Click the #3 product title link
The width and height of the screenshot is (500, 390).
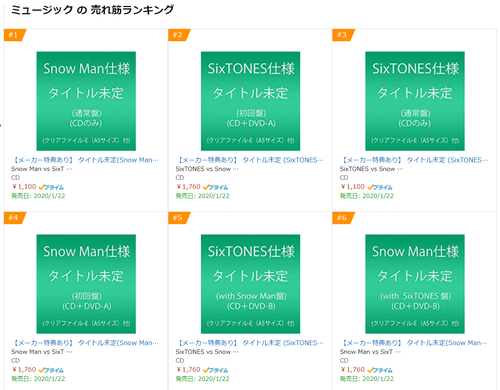pyautogui.click(x=414, y=160)
